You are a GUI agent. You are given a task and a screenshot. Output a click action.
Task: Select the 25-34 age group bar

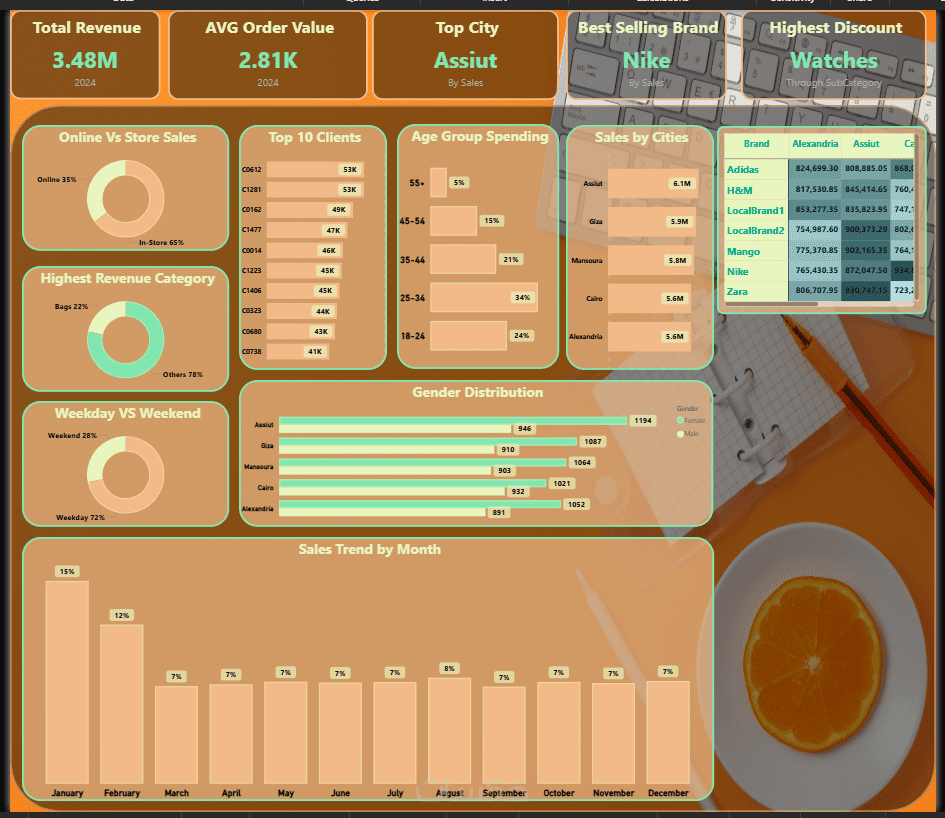click(484, 297)
